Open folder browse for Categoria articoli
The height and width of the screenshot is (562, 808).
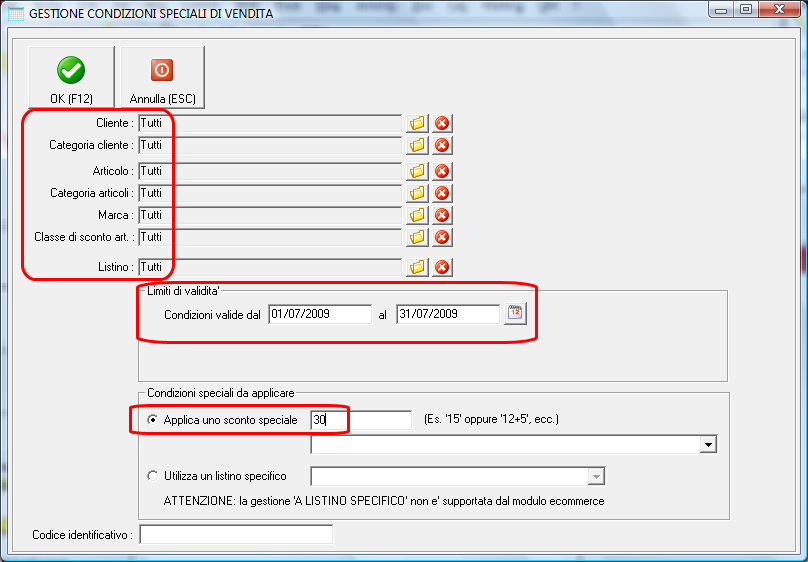point(417,193)
